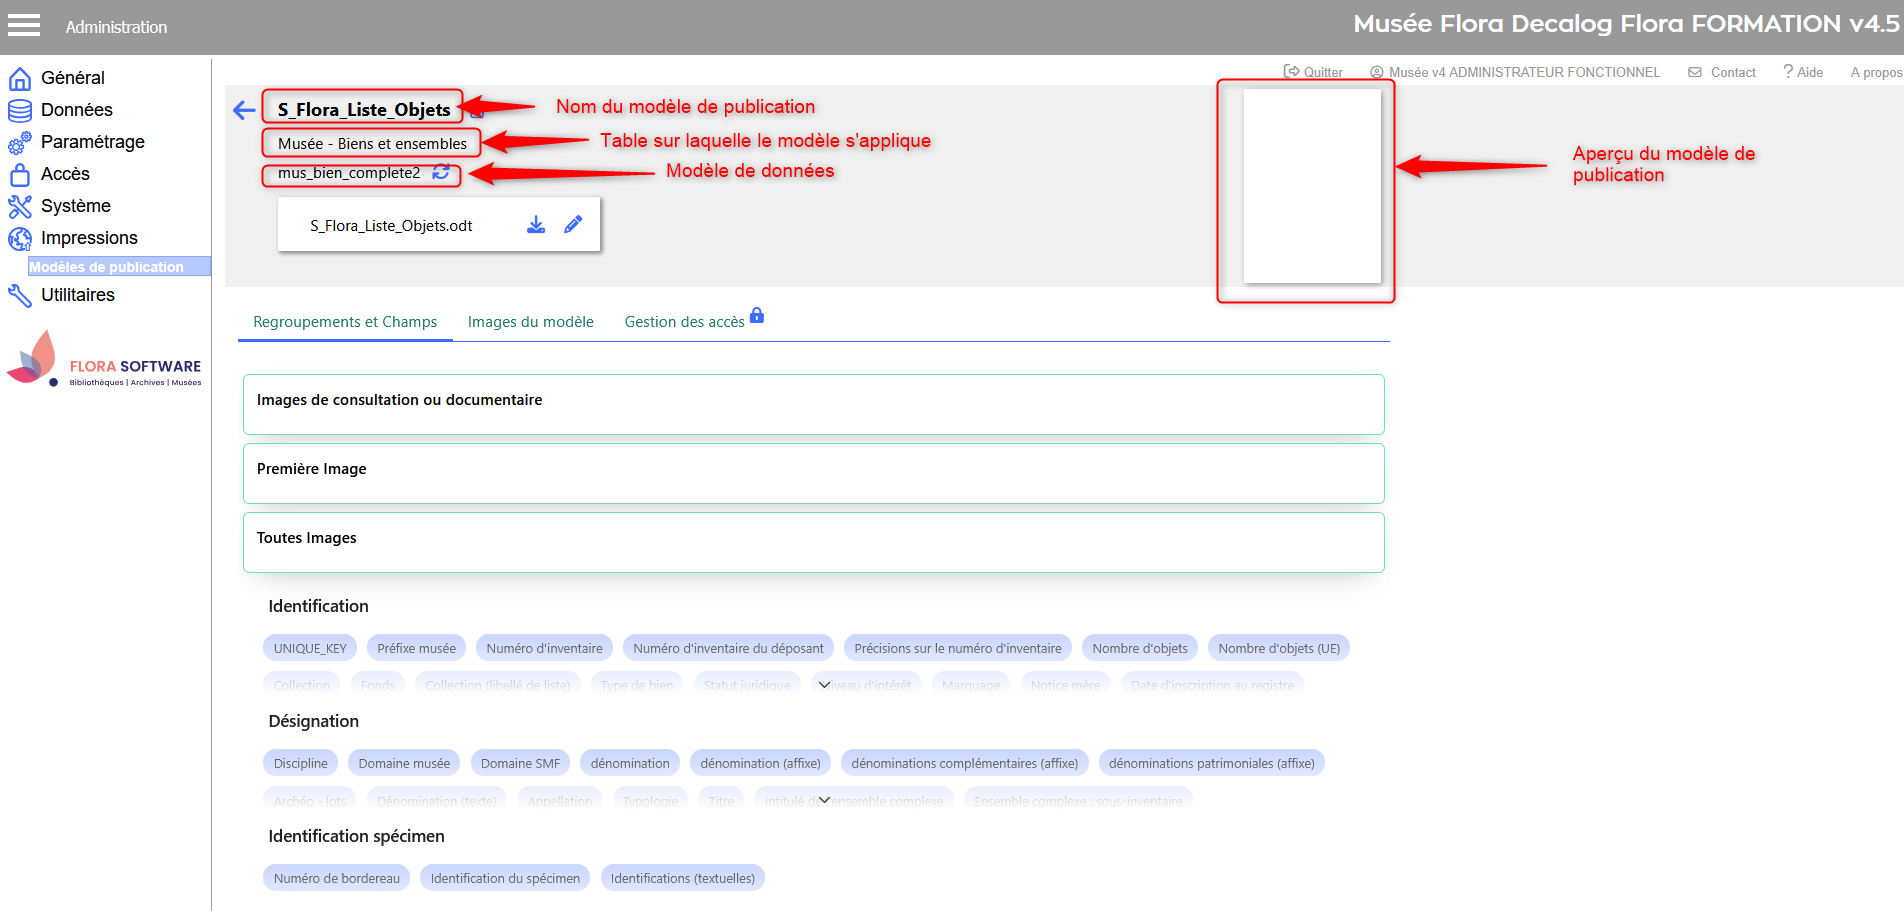
Task: Expand the Identification field list chevron
Action: click(824, 685)
